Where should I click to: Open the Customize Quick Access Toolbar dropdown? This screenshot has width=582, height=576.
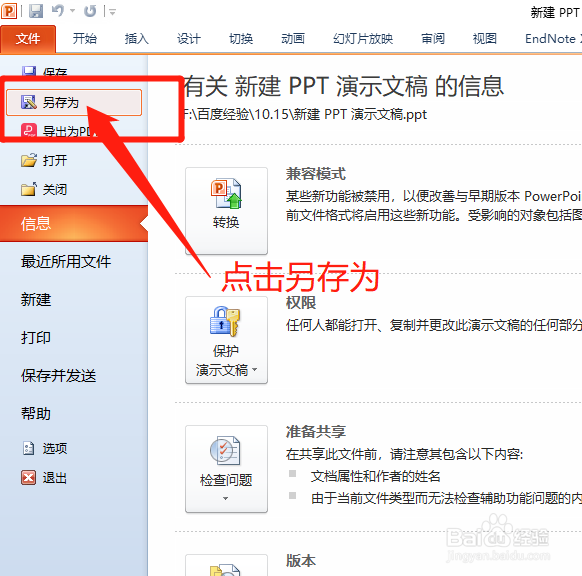tap(112, 12)
